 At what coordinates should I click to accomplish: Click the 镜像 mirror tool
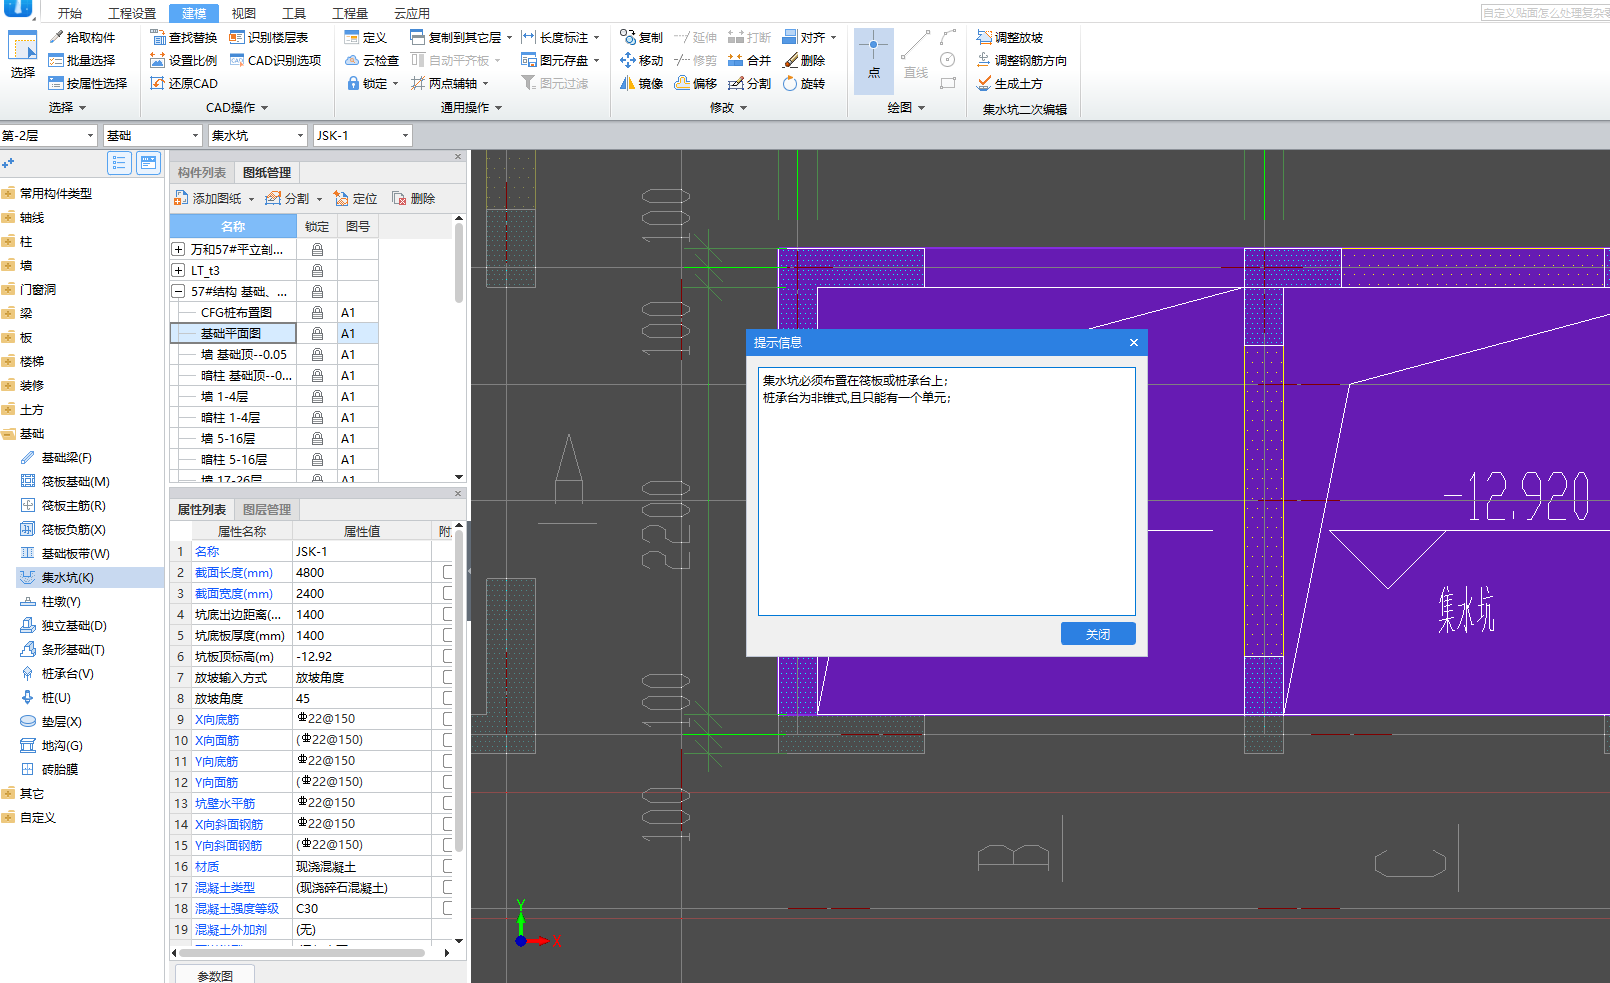(x=641, y=83)
